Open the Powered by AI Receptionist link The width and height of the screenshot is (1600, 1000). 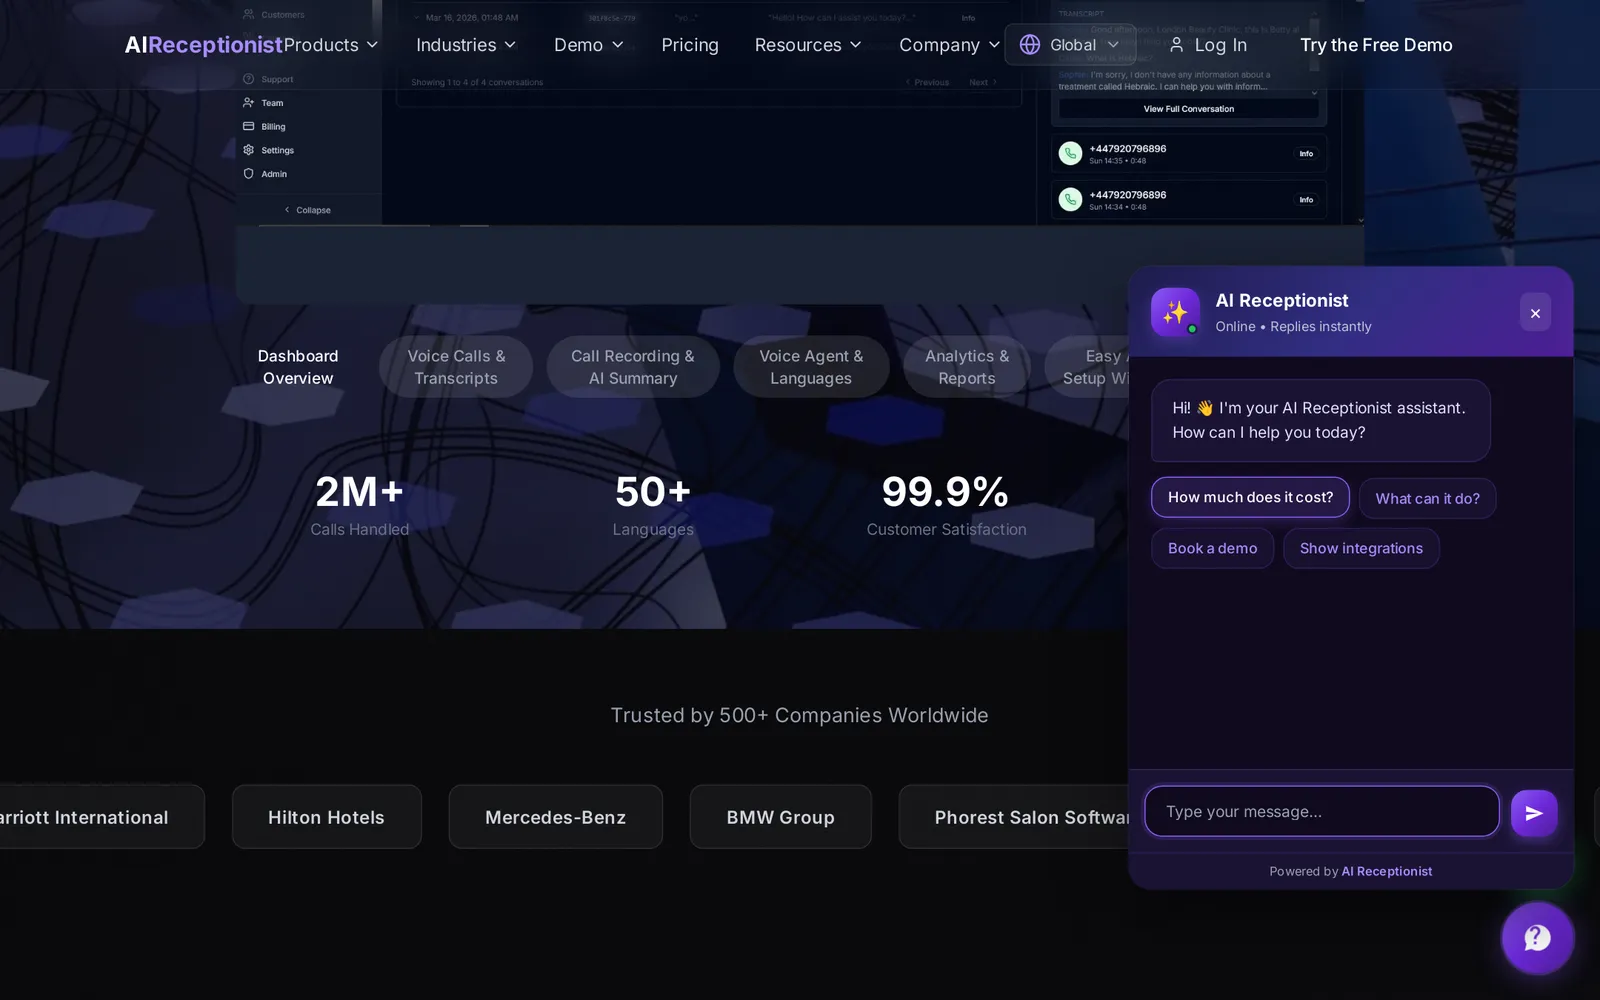[x=1386, y=871]
